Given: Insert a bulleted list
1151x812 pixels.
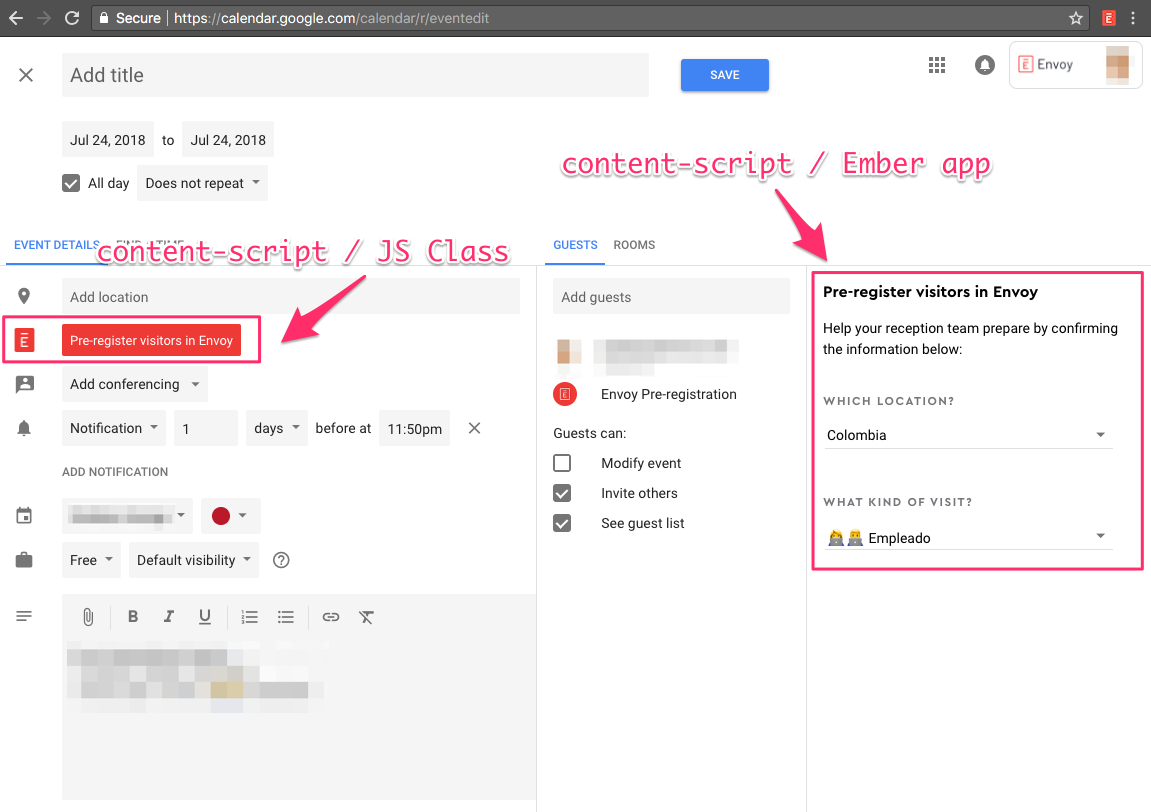Looking at the screenshot, I should coord(286,617).
